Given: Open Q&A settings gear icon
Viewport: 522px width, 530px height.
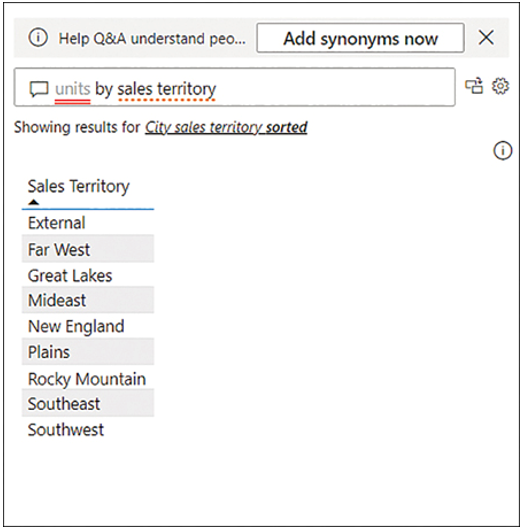Looking at the screenshot, I should click(500, 86).
